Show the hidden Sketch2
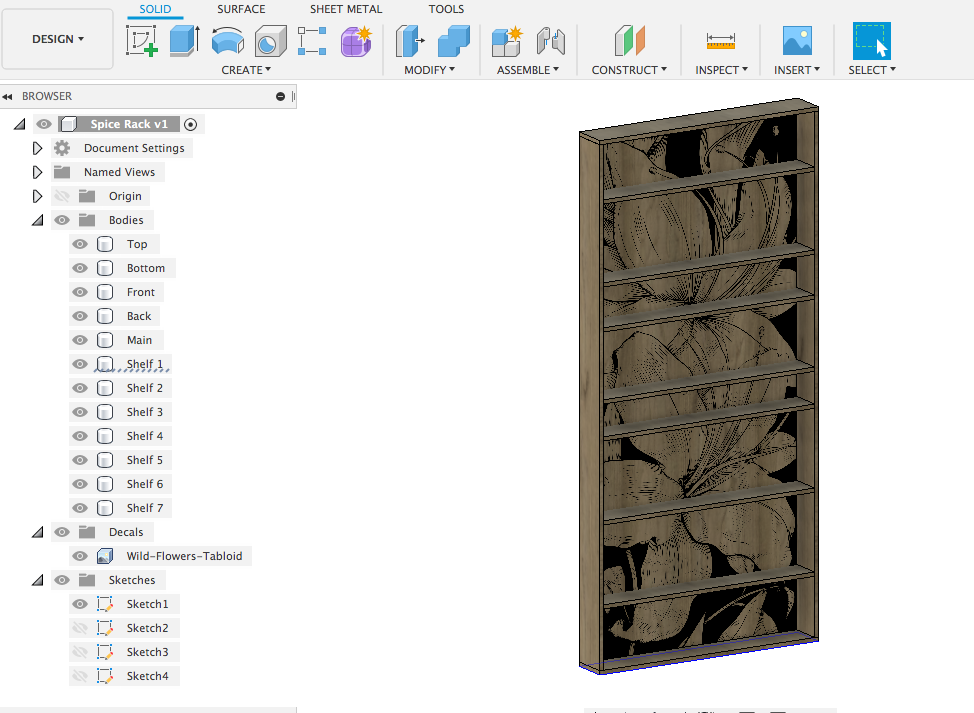Screen dimensions: 974x713 pos(80,628)
